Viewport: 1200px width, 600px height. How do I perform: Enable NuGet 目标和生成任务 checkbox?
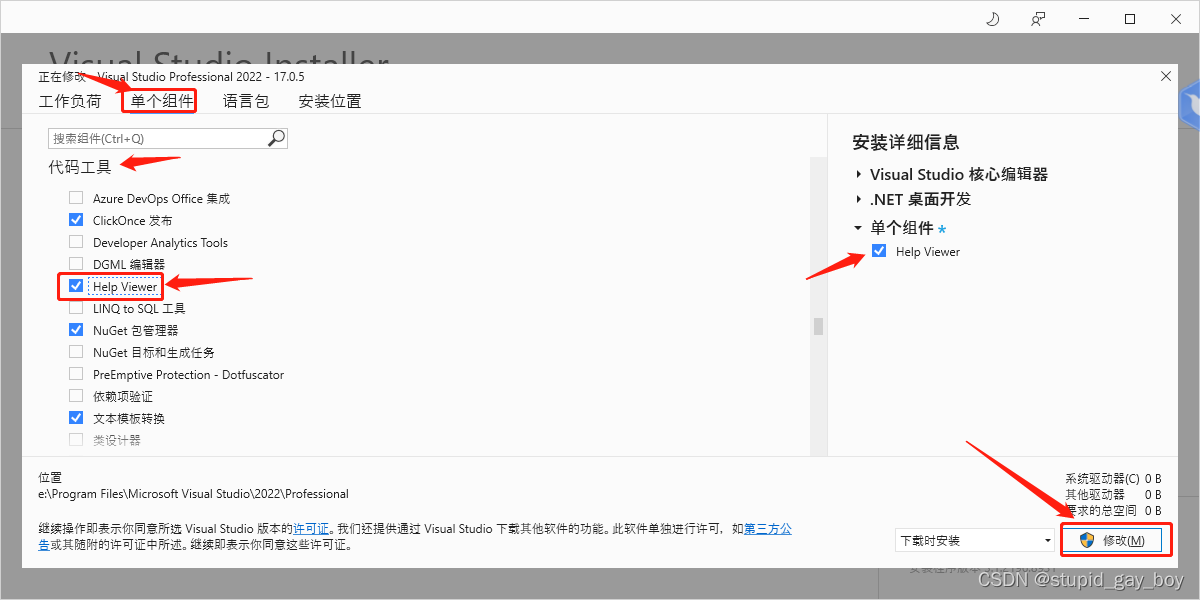pos(76,352)
